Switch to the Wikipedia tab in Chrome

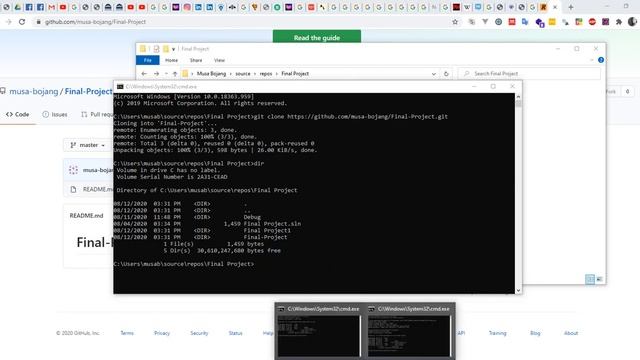(467, 7)
